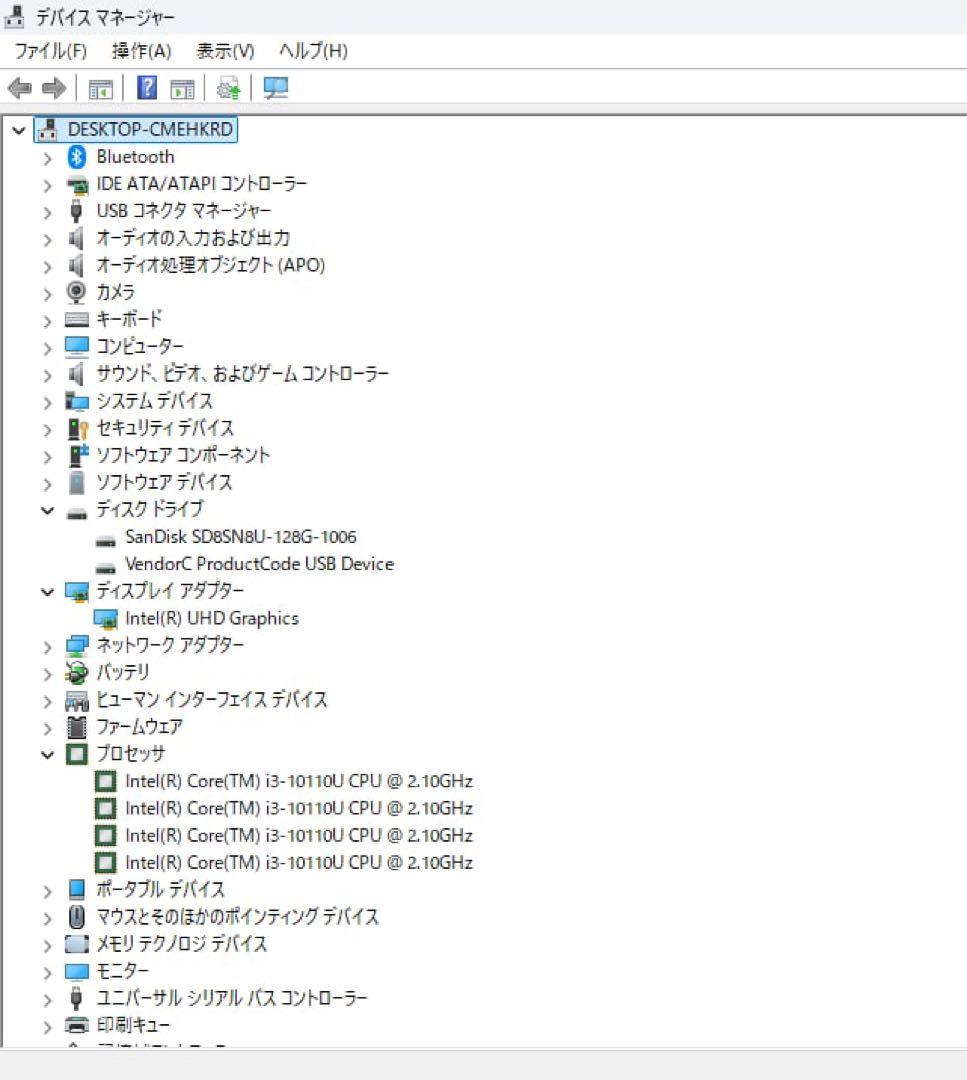Select the third Intel Core i3-10110U processor entry
The height and width of the screenshot is (1080, 967).
(298, 835)
